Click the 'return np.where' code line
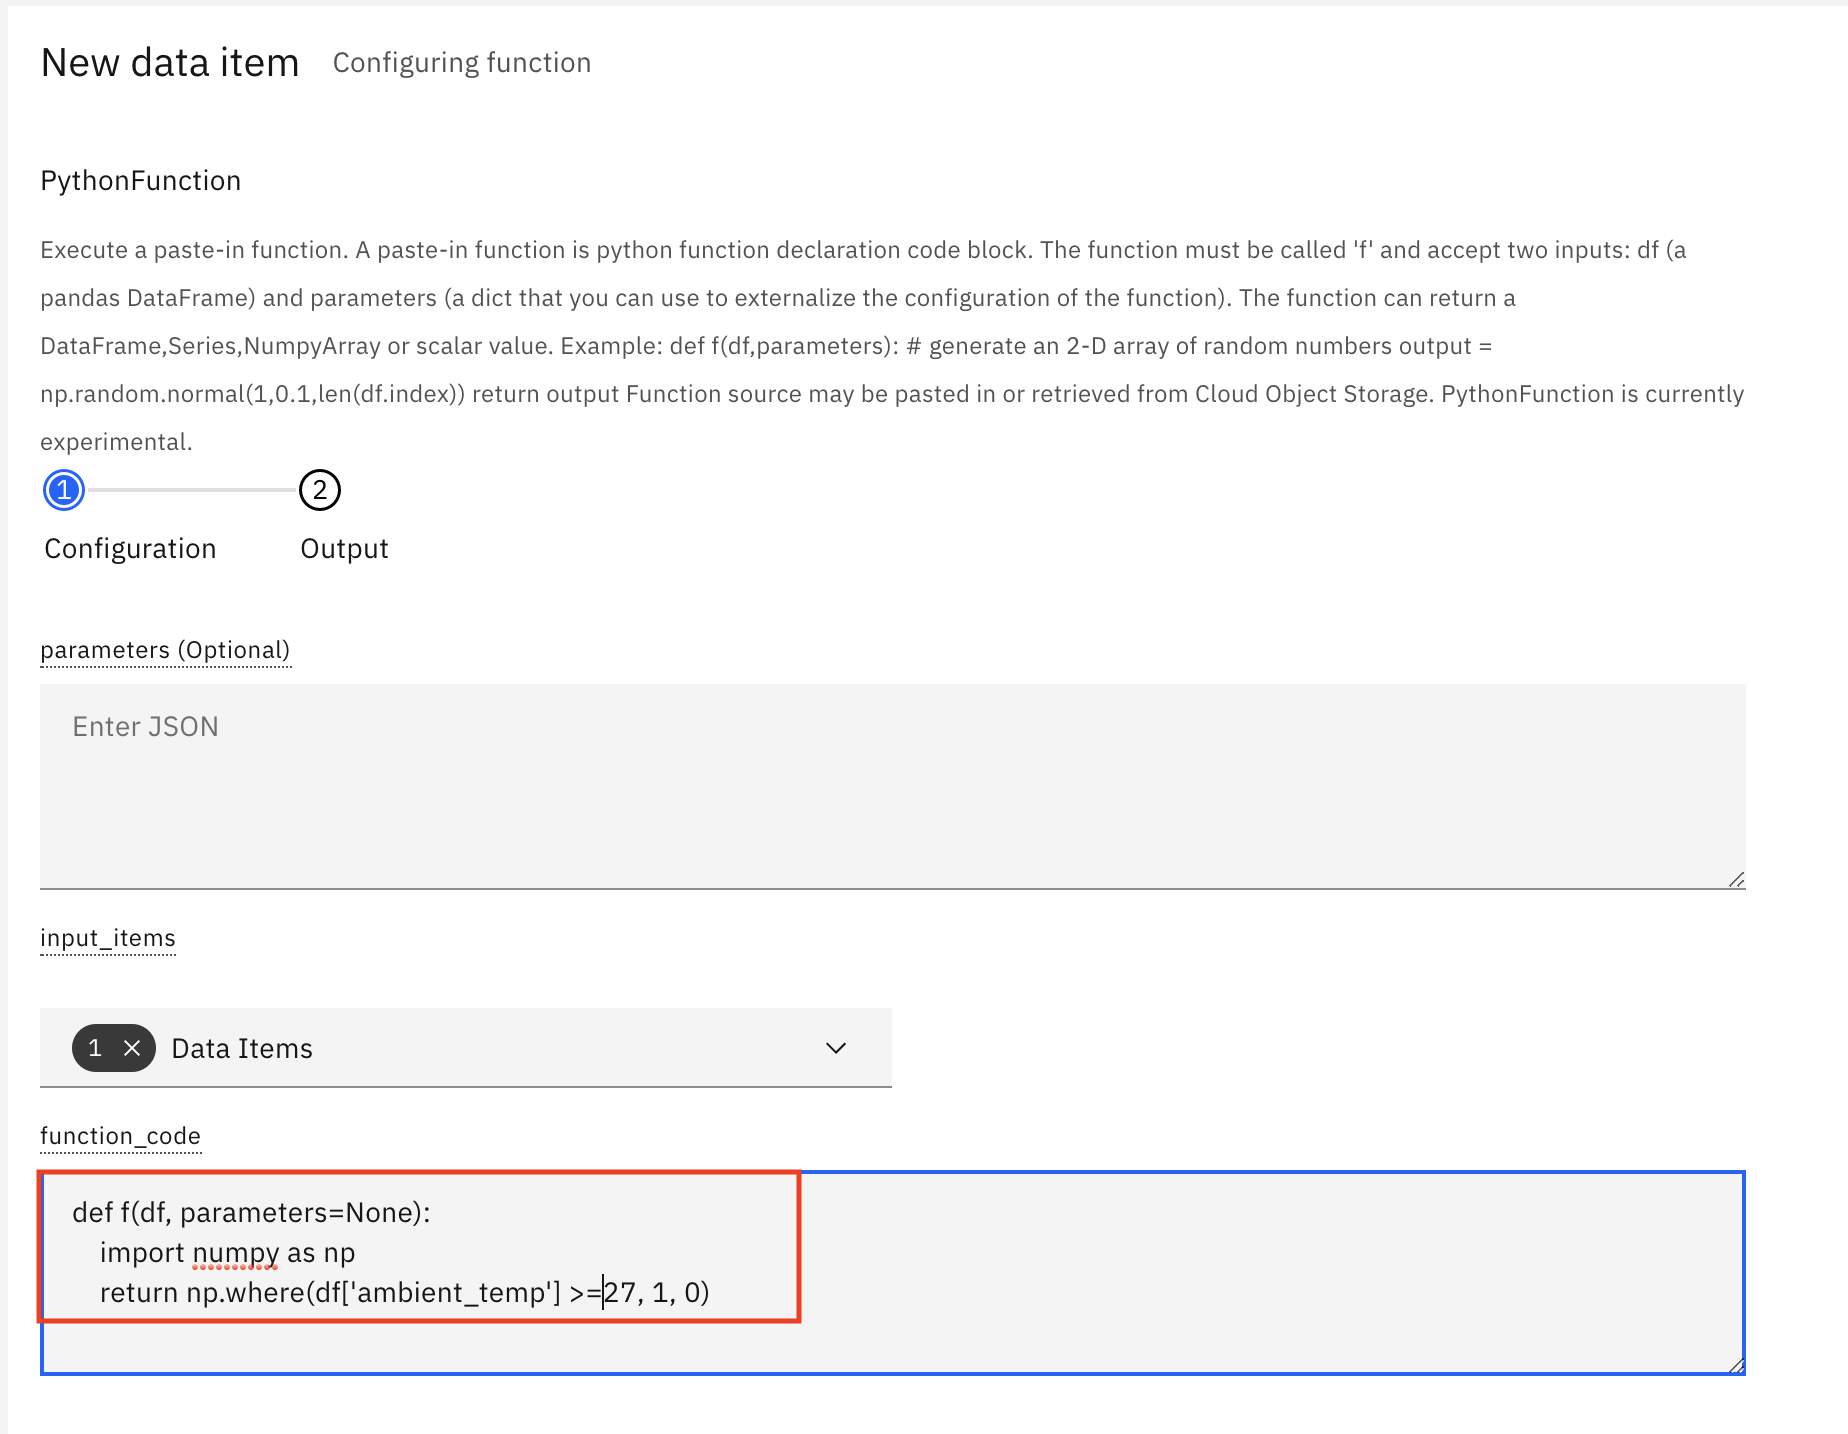The width and height of the screenshot is (1848, 1434). [404, 1293]
